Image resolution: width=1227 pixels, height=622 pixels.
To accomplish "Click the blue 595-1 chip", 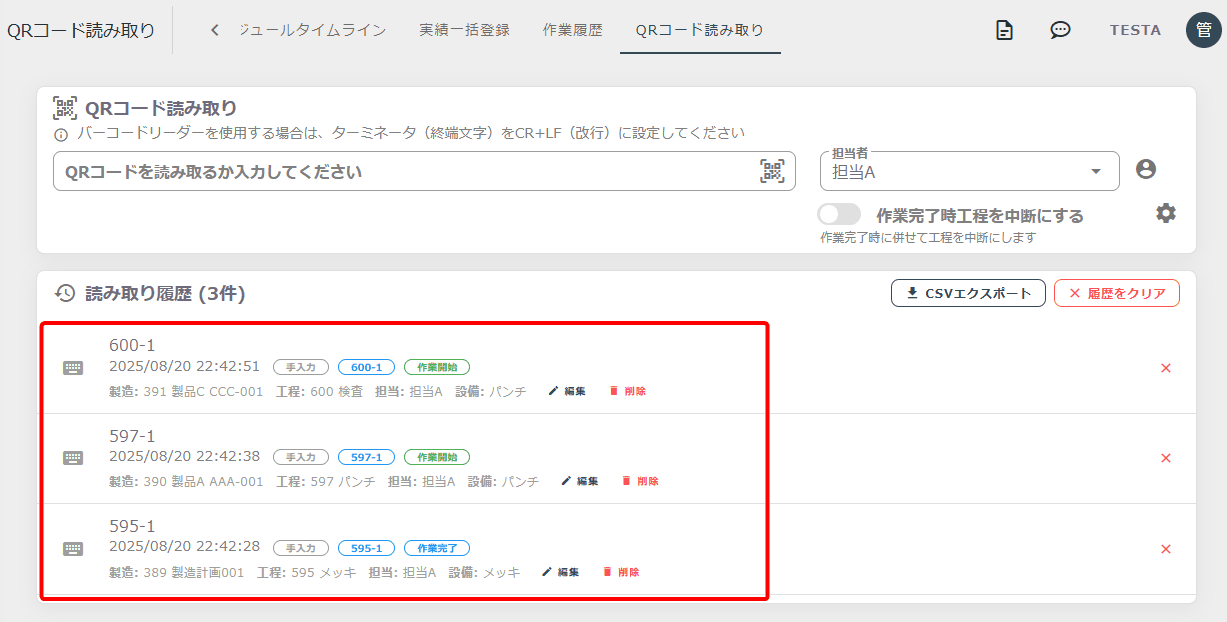I will [x=367, y=548].
